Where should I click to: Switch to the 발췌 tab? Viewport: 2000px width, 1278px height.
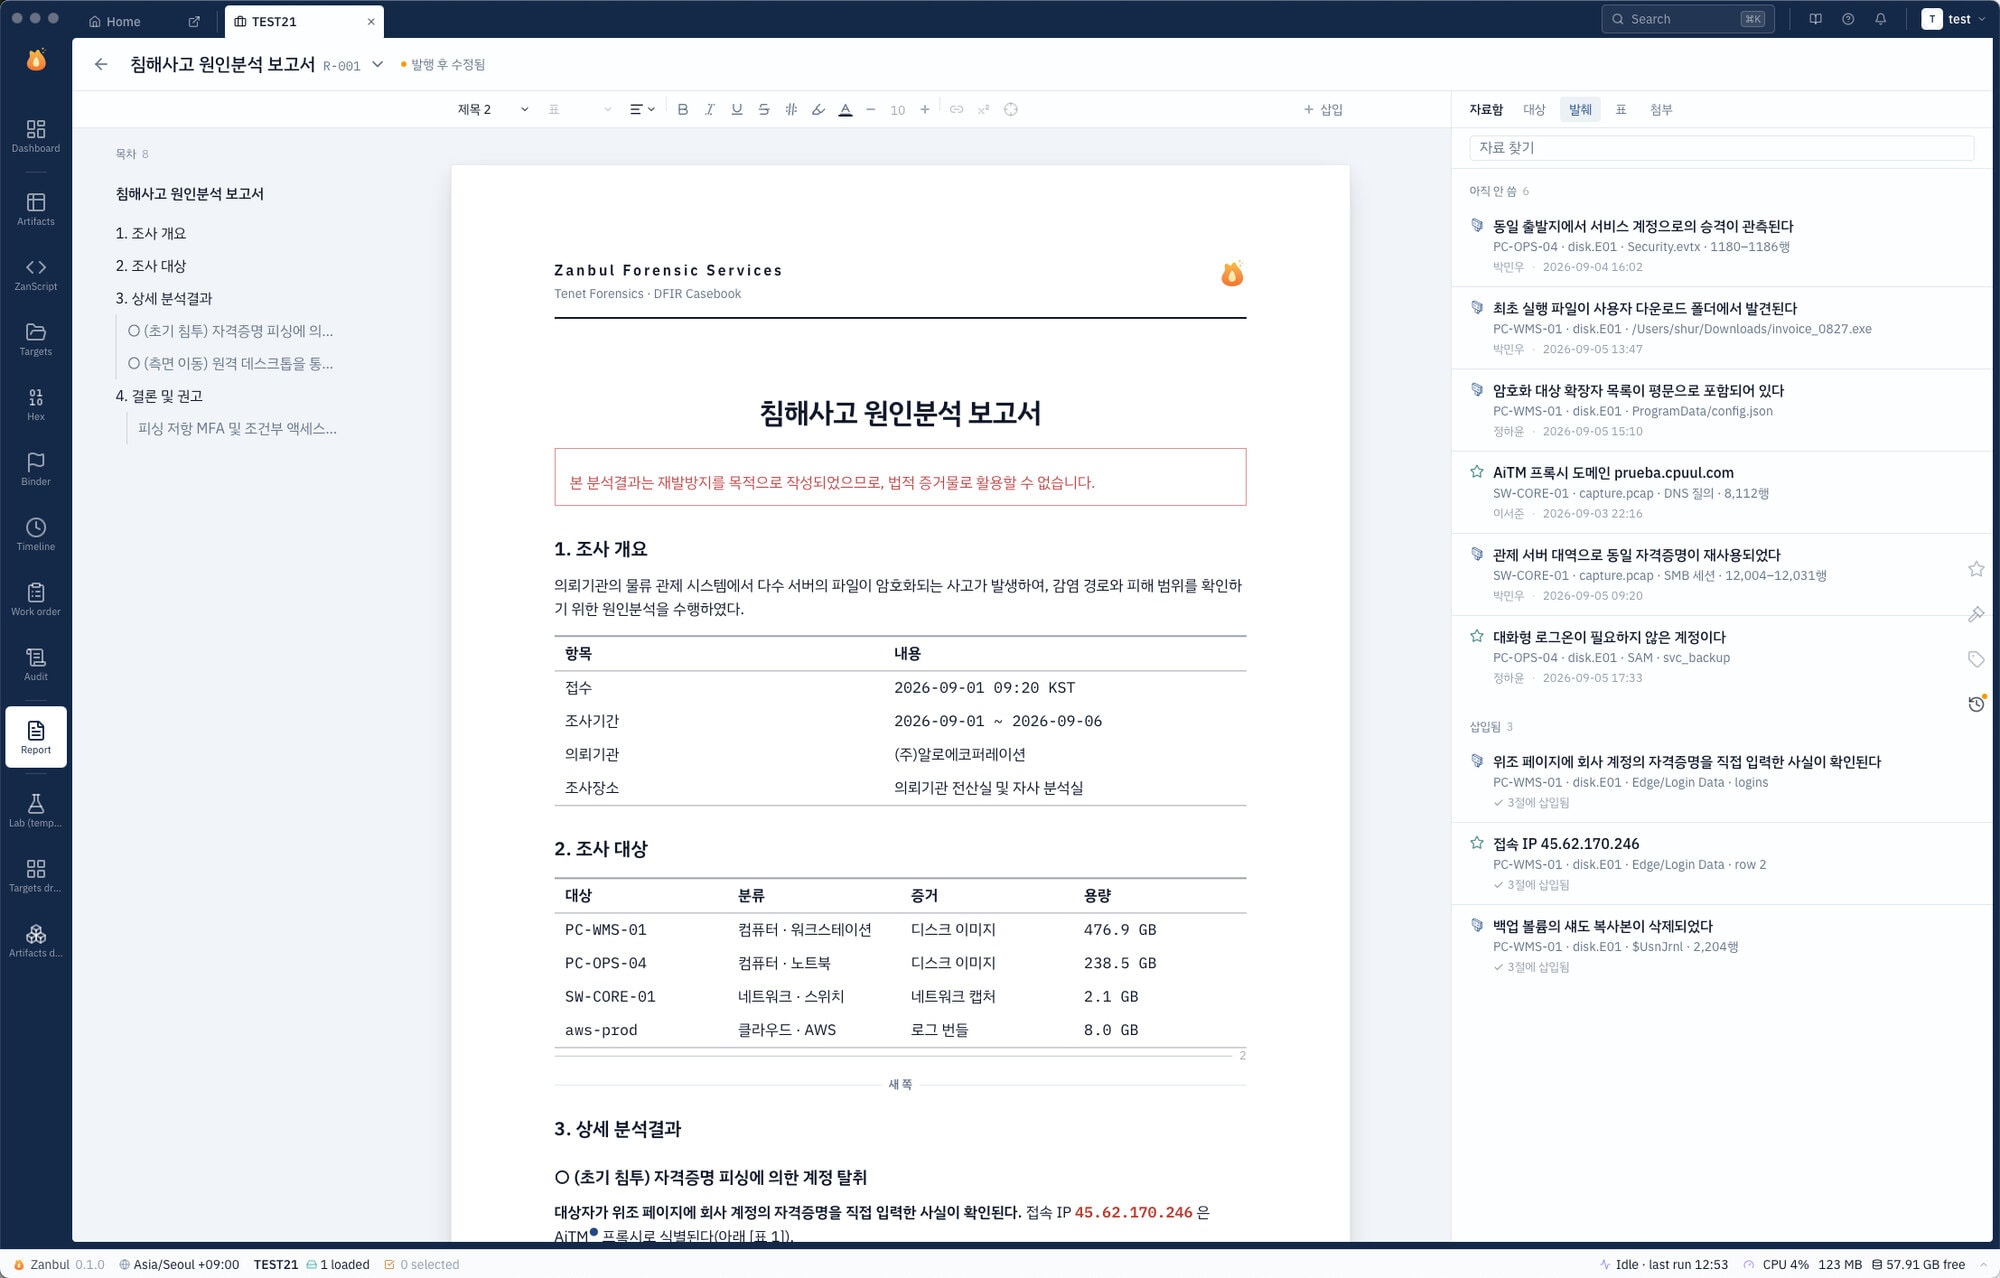(1580, 109)
